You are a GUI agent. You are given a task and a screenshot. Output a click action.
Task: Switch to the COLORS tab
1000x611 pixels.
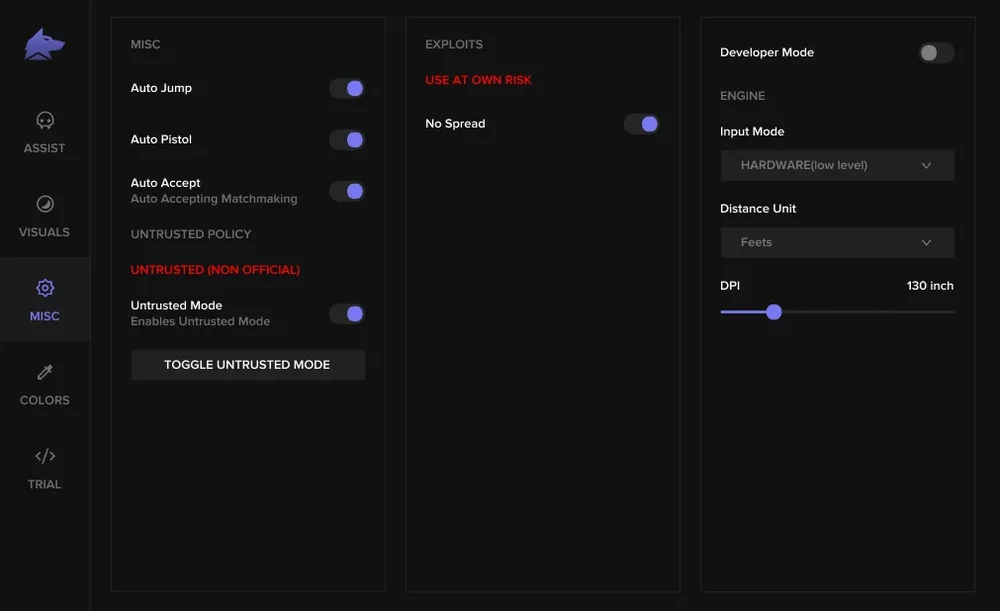coord(44,385)
